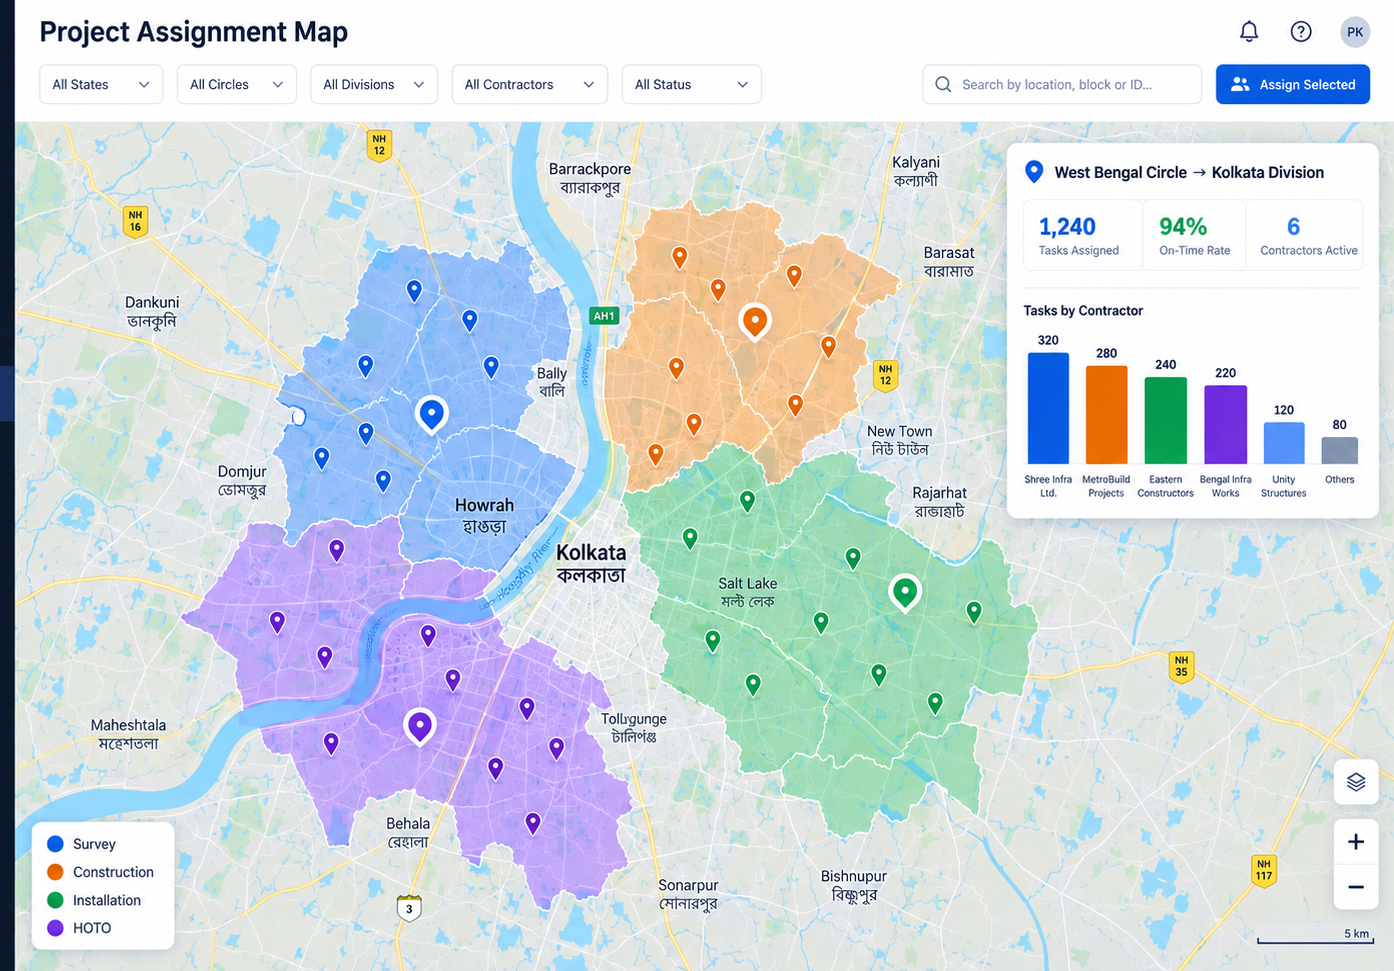Click the MetroBuild Projects bar
The image size is (1394, 971).
(x=1106, y=414)
